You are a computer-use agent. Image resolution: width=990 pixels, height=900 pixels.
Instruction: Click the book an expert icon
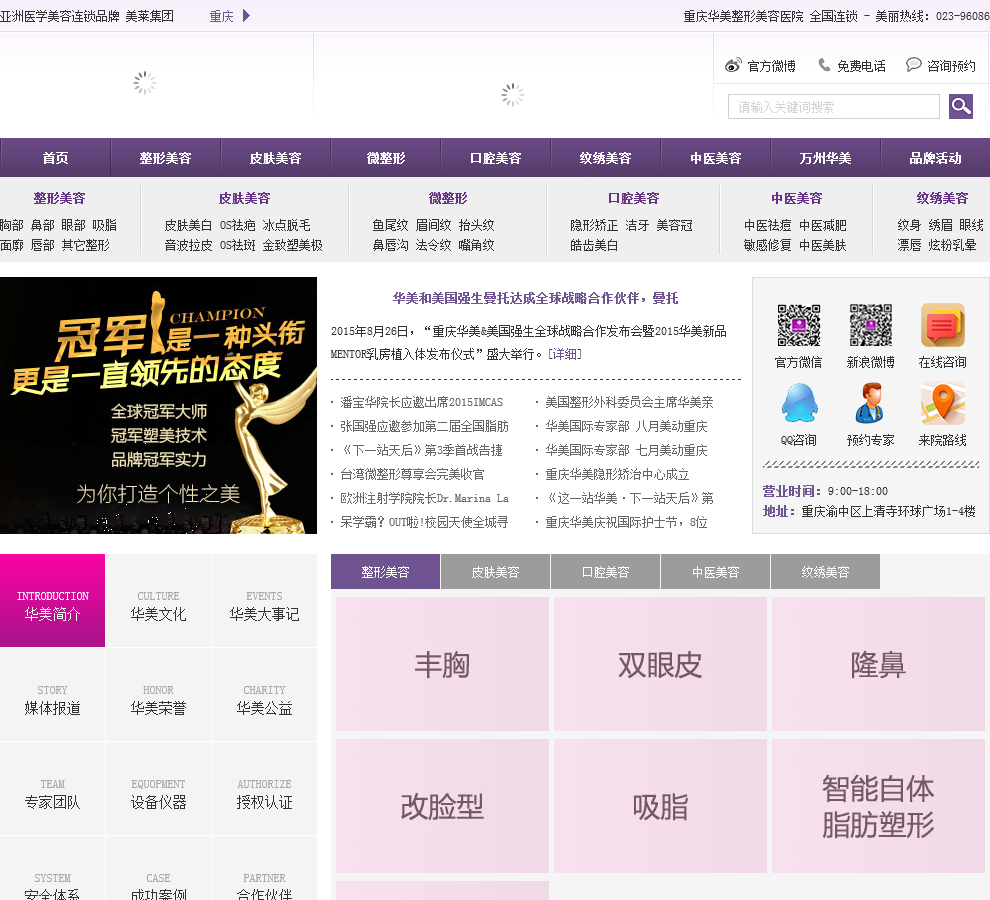click(870, 404)
